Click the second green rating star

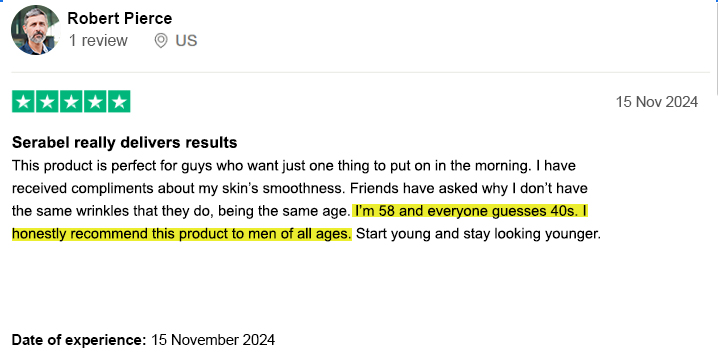(x=47, y=101)
